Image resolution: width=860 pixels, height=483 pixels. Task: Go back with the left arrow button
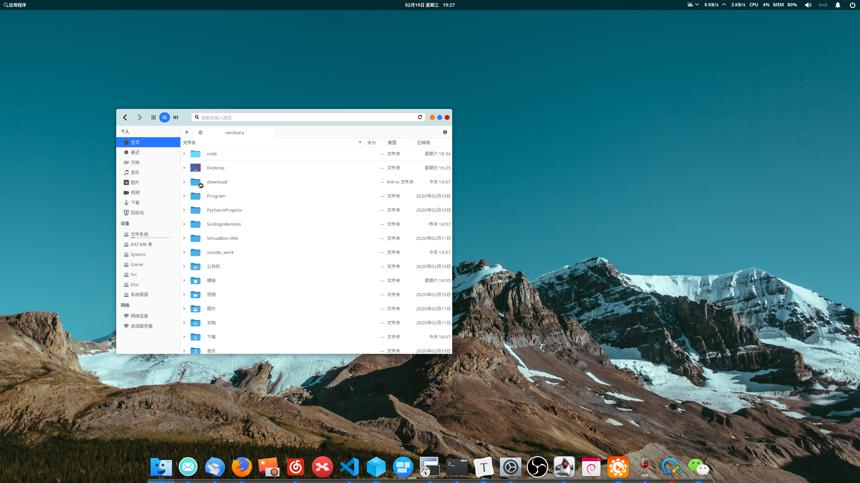click(125, 117)
